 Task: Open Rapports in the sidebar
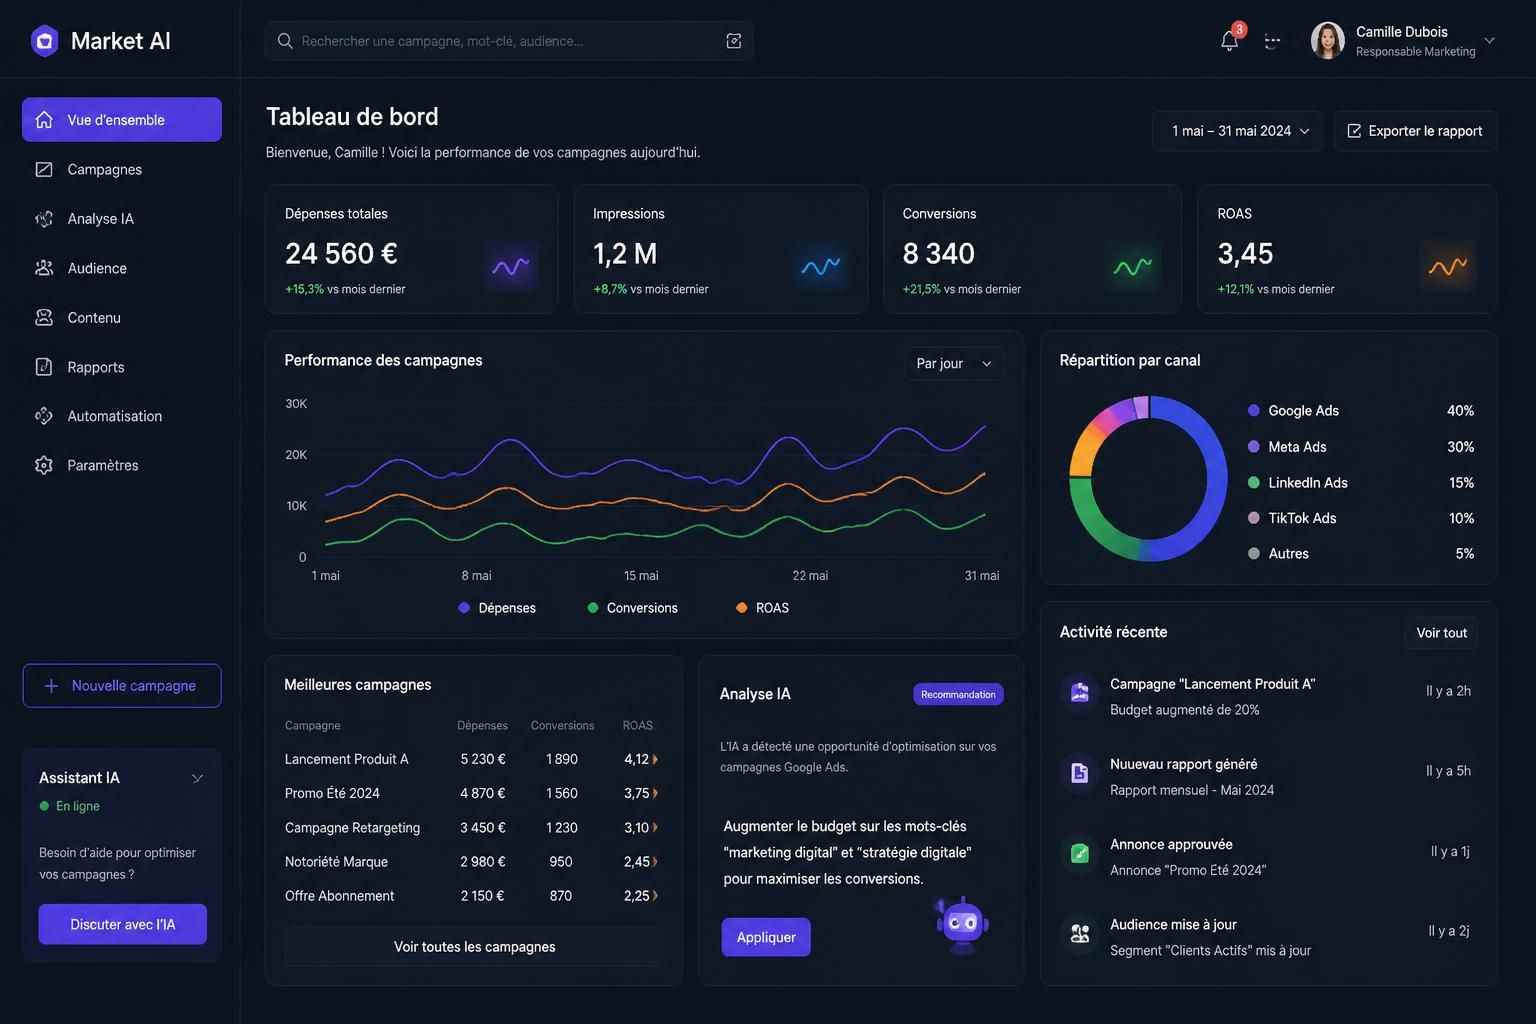pyautogui.click(x=122, y=367)
